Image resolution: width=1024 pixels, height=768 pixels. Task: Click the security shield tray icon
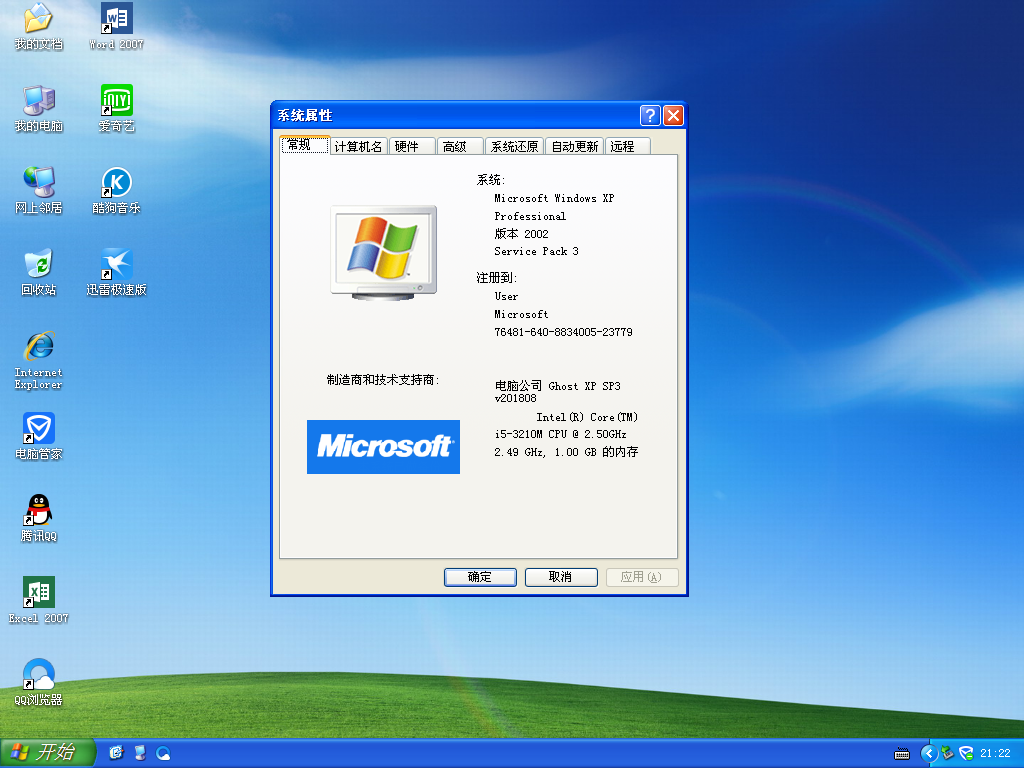click(x=966, y=754)
